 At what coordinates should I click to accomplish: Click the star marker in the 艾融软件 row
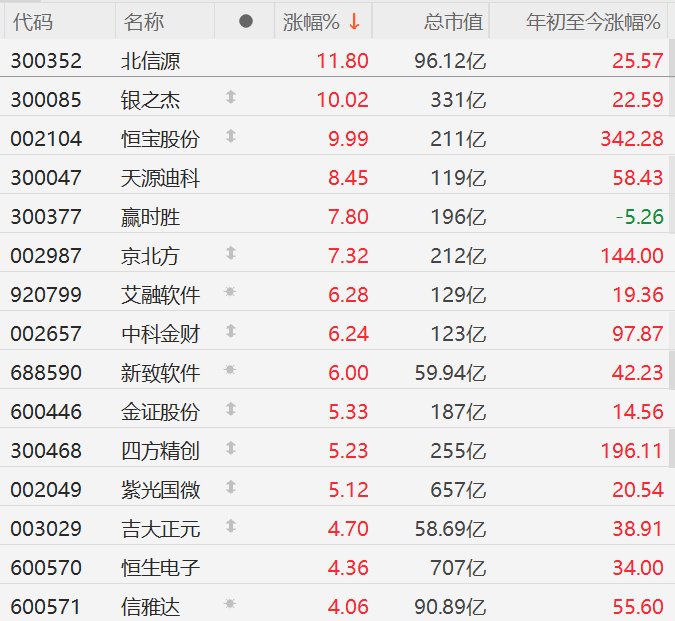tap(230, 292)
